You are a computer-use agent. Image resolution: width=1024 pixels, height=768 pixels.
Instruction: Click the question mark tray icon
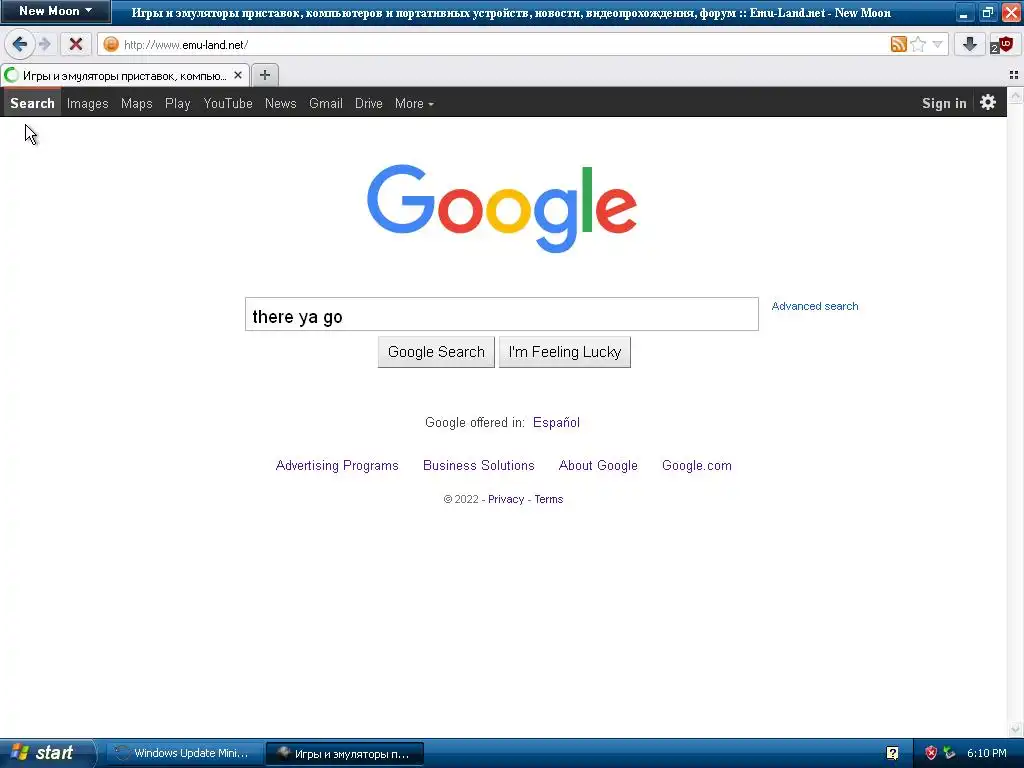pos(892,753)
